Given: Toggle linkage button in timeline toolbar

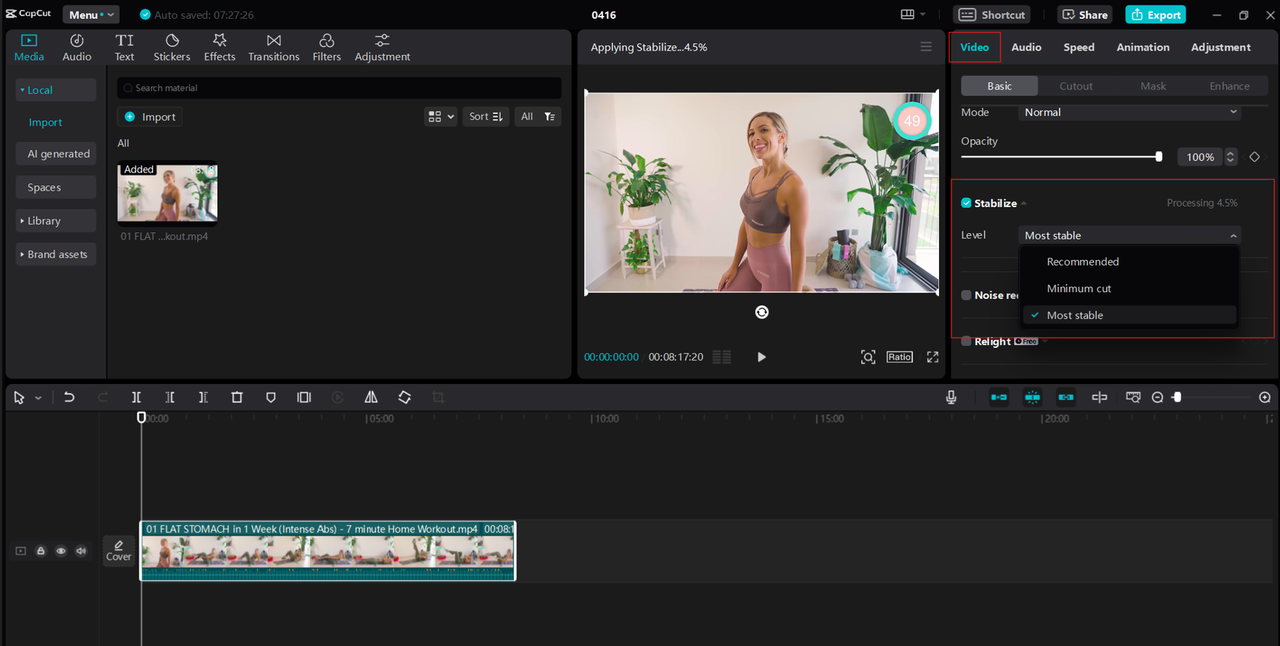Looking at the screenshot, I should click(1066, 397).
